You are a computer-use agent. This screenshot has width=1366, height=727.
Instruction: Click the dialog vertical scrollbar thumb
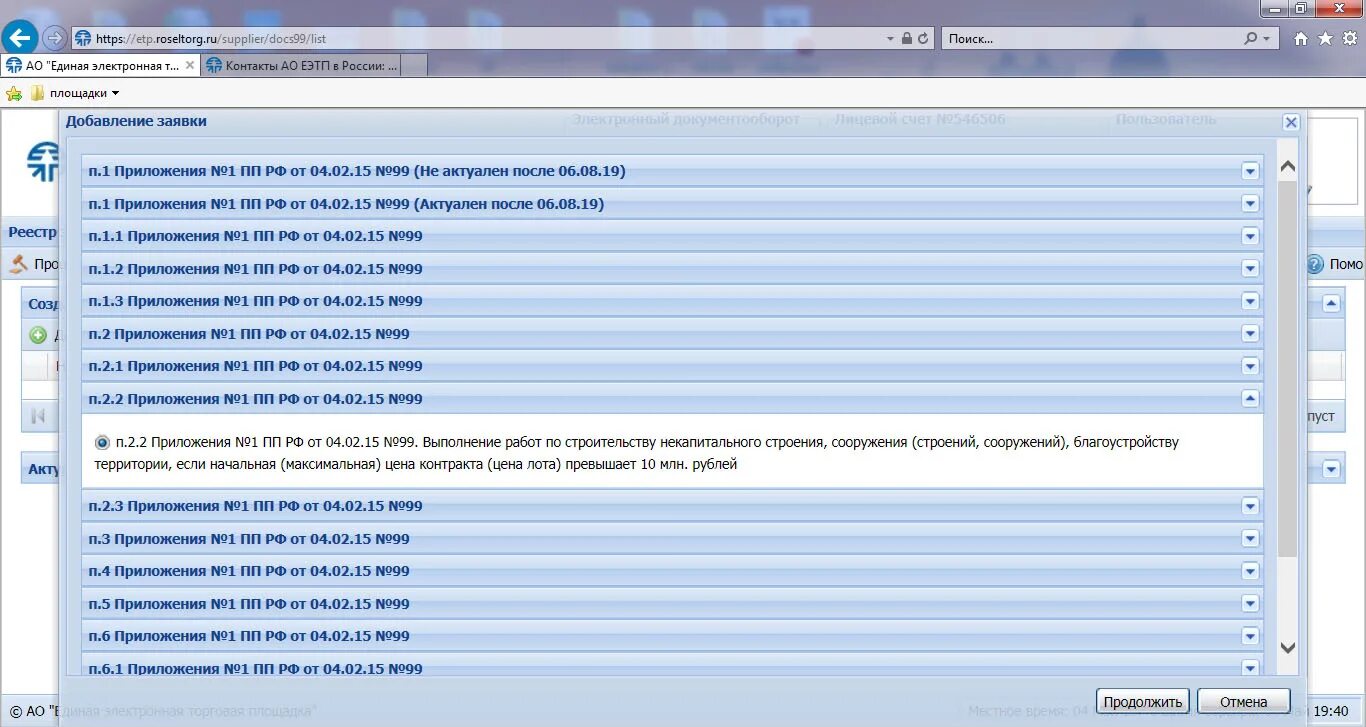1288,370
